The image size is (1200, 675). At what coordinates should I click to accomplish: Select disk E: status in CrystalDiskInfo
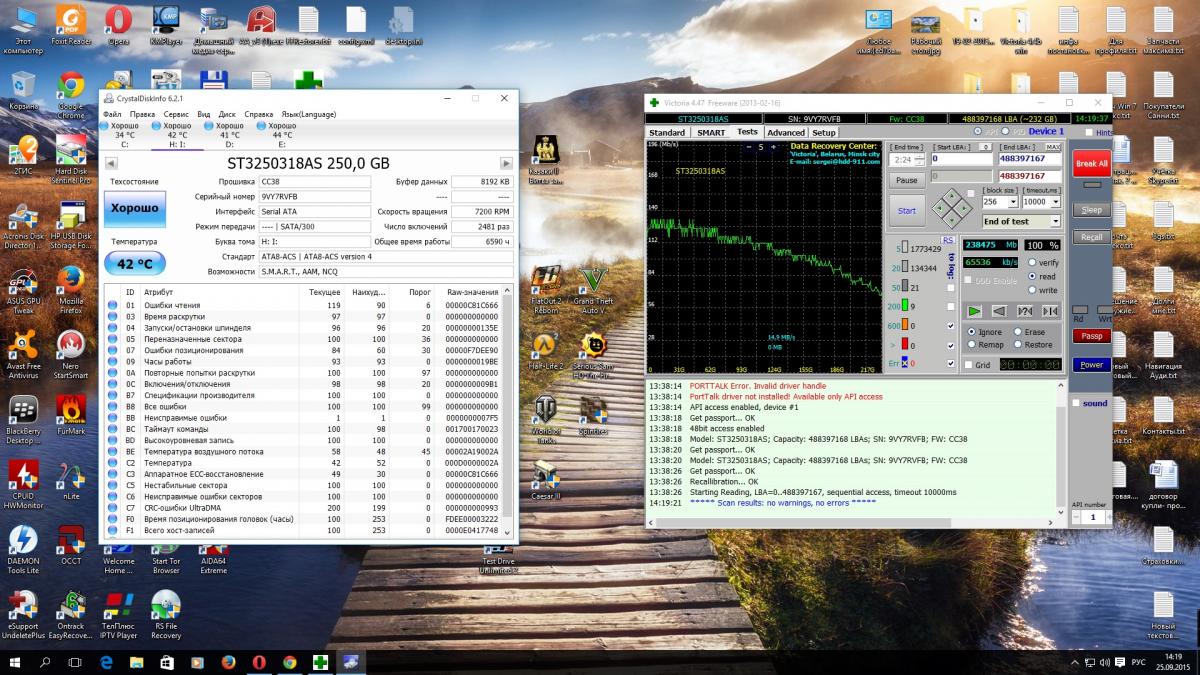[282, 135]
